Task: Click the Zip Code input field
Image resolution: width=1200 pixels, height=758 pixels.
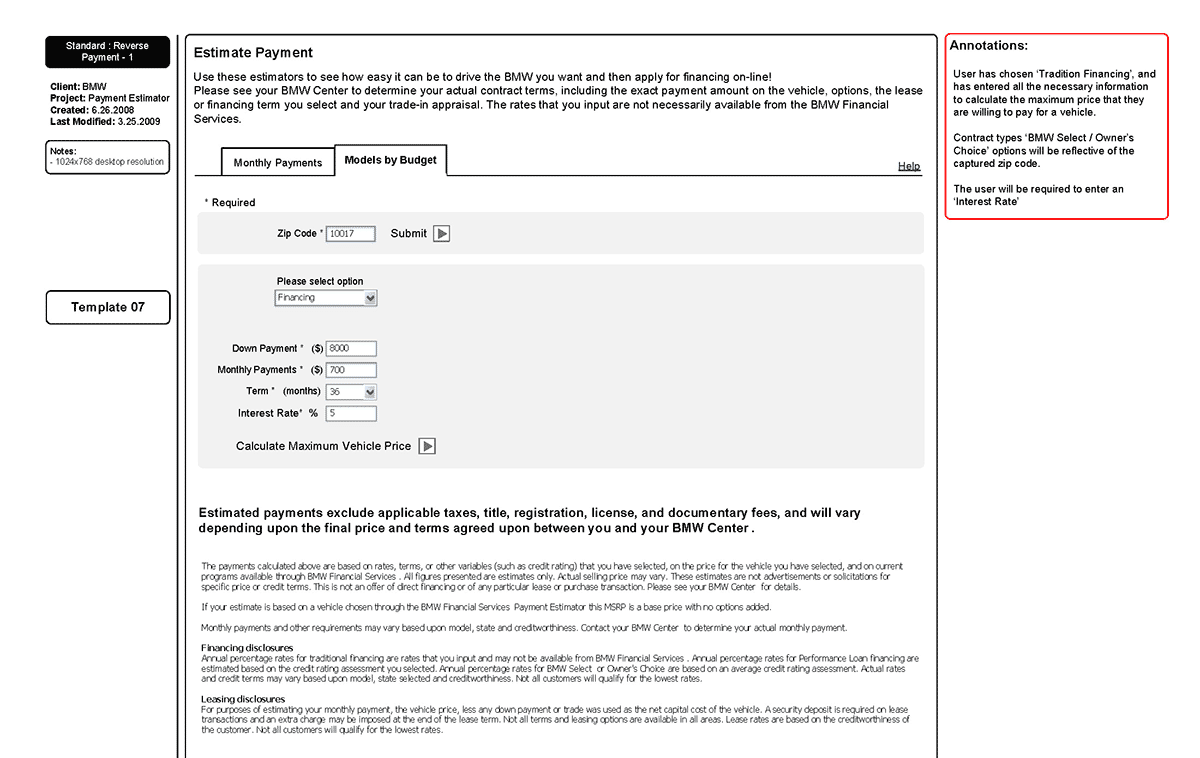Action: (351, 234)
